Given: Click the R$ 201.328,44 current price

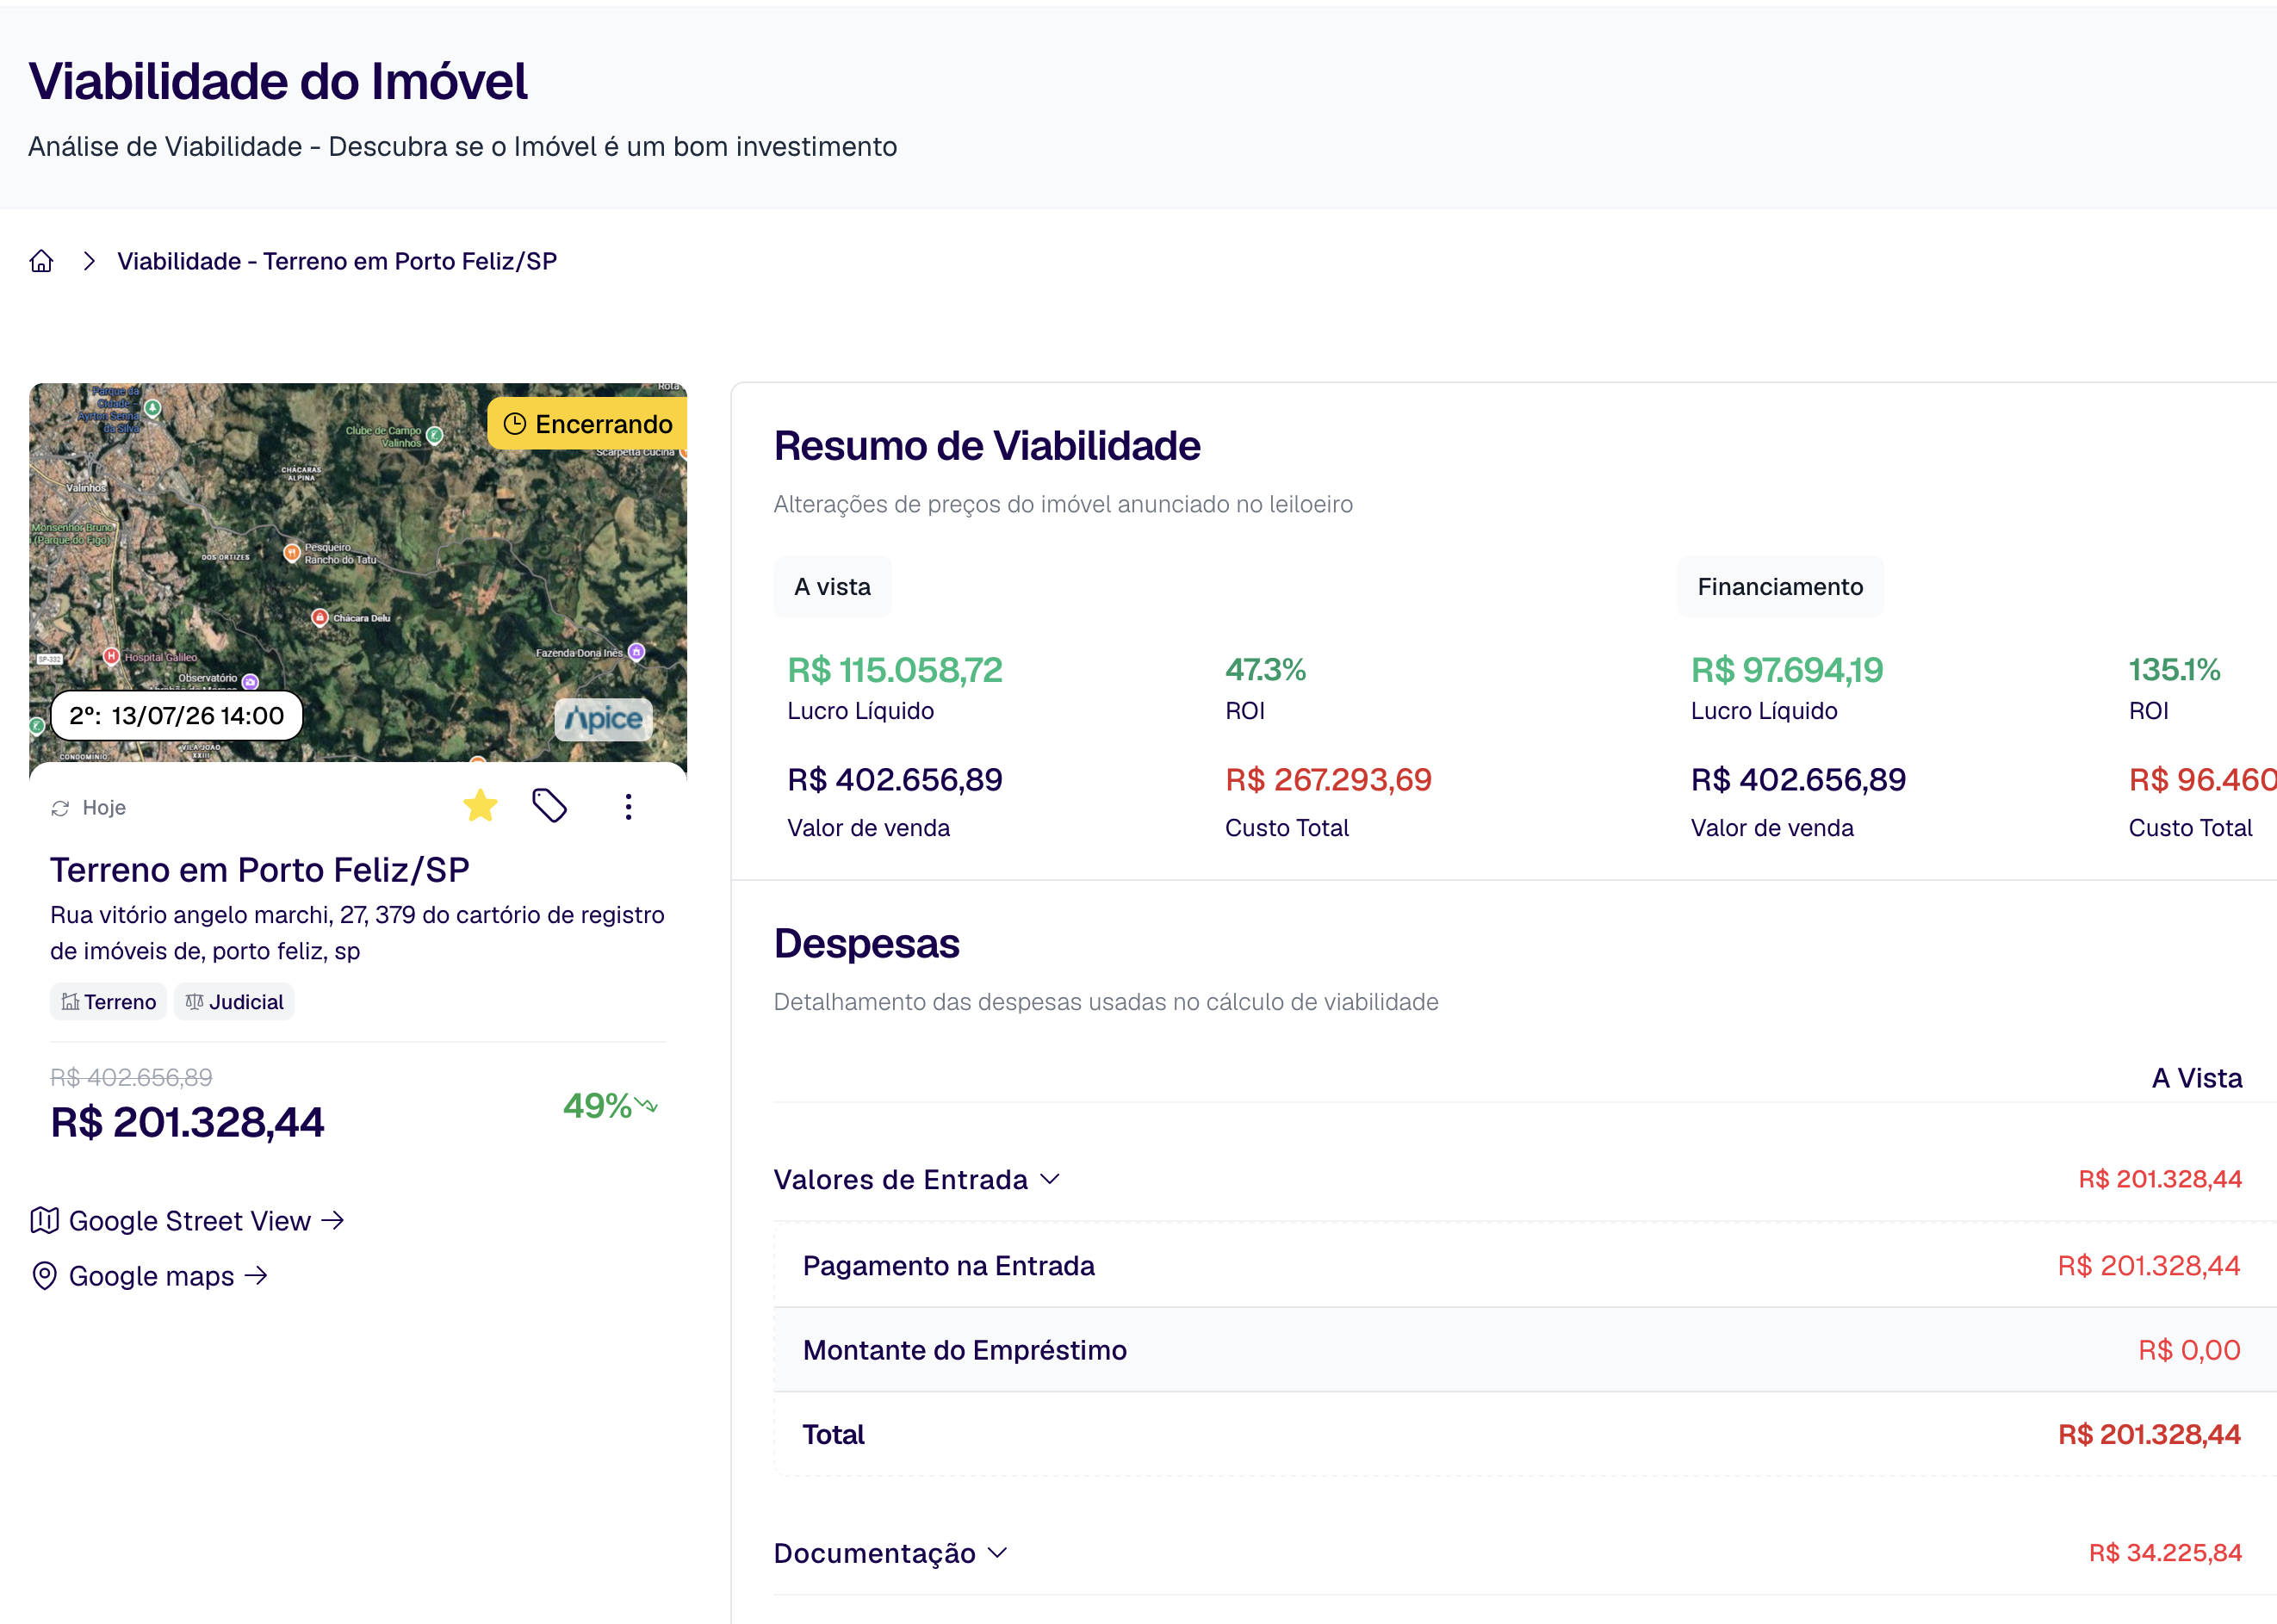Looking at the screenshot, I should point(188,1122).
